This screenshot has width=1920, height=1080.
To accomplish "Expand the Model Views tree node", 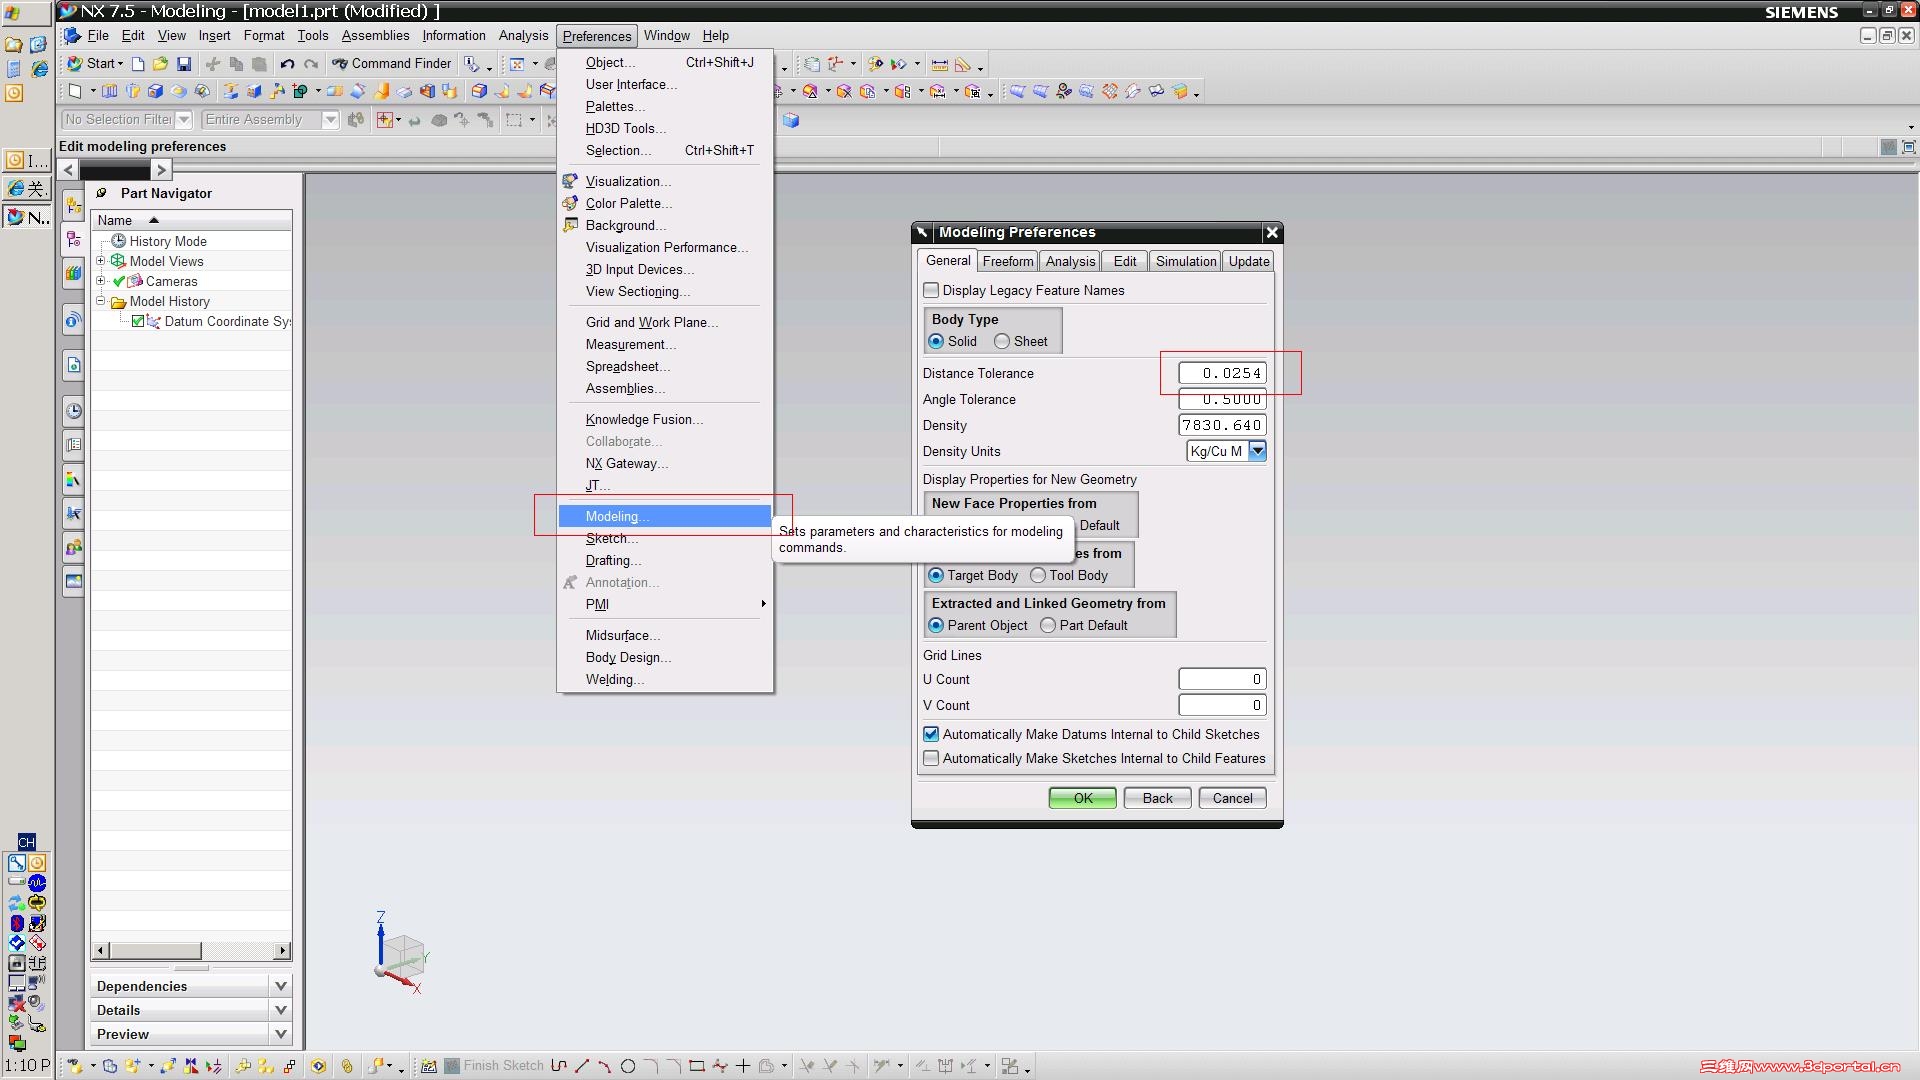I will click(100, 261).
